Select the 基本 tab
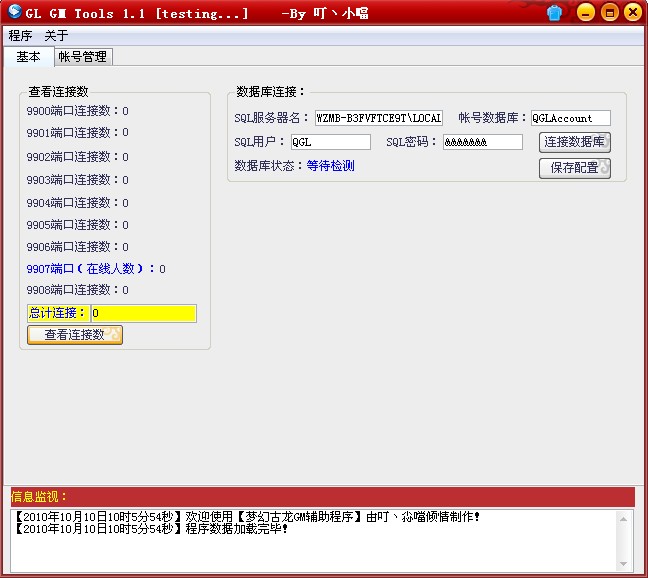 click(28, 57)
